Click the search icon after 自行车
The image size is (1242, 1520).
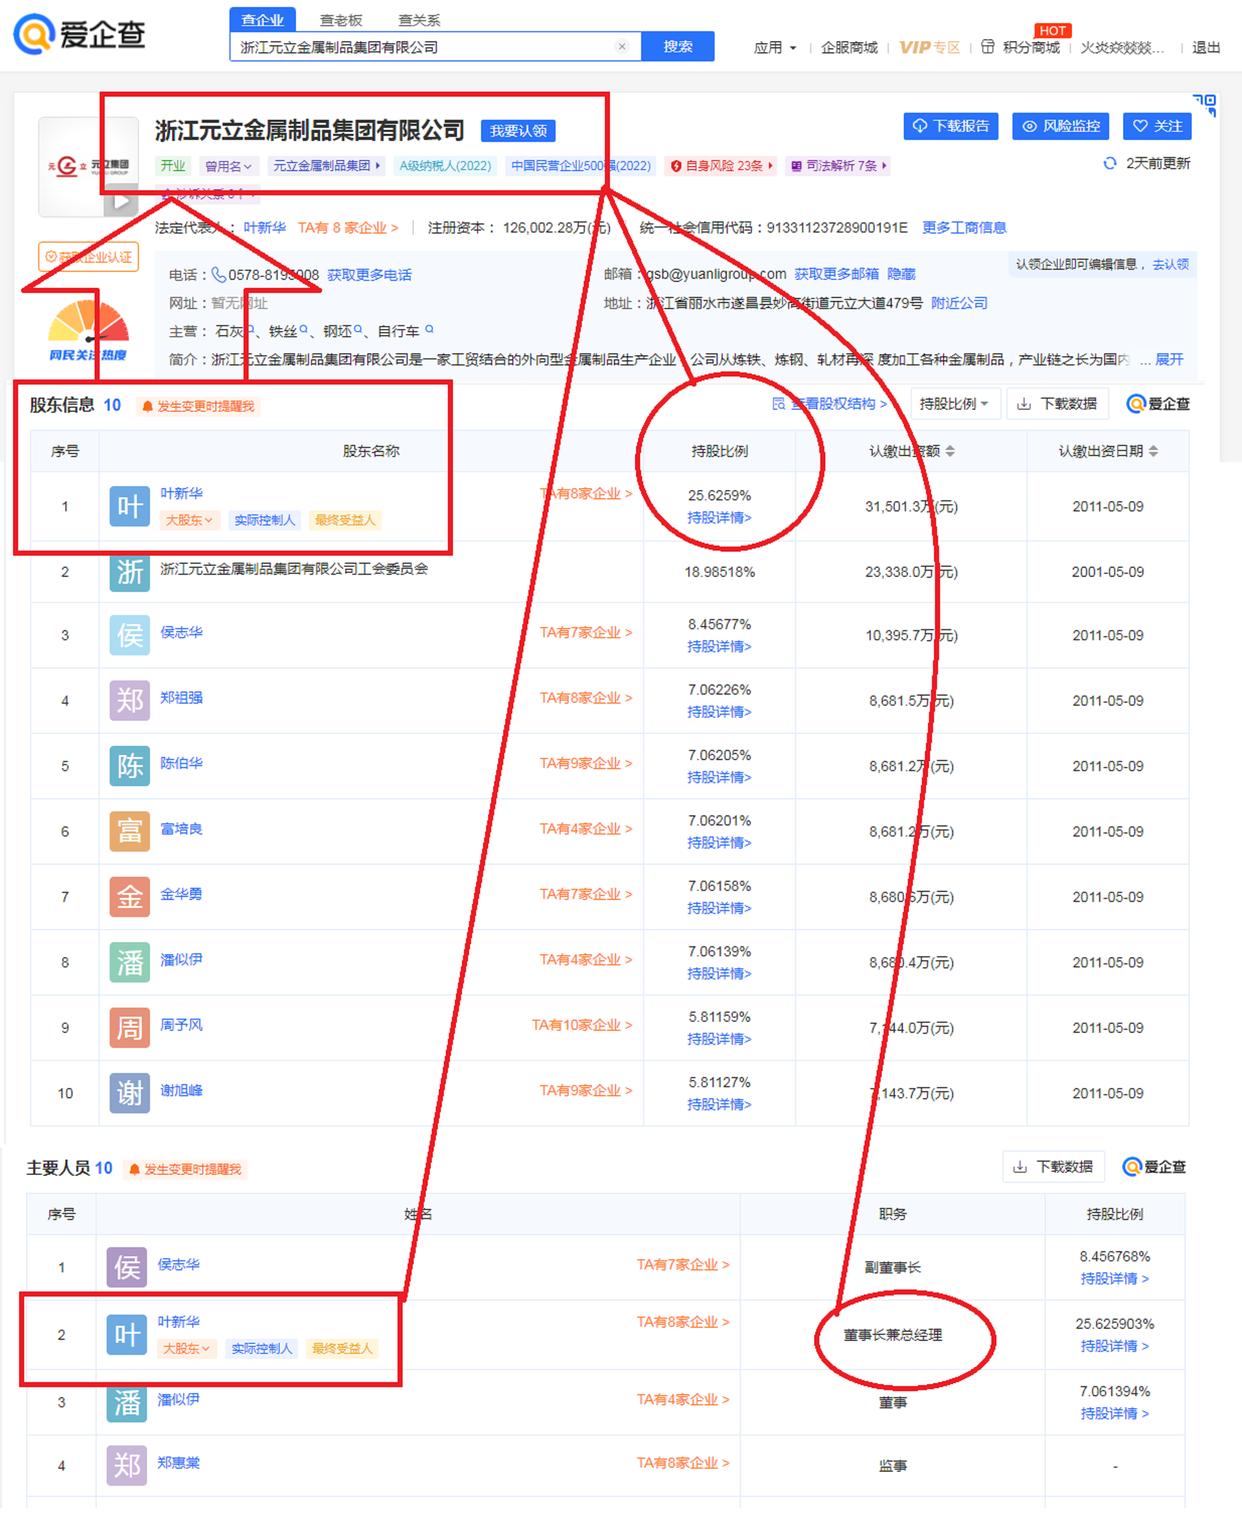[x=429, y=329]
